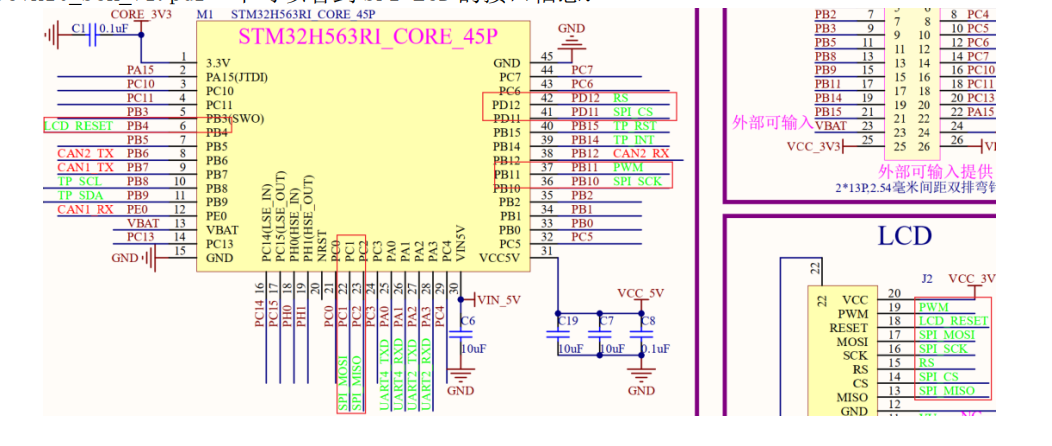
Task: Click the PB3(SWO) pin name
Action: [x=235, y=119]
